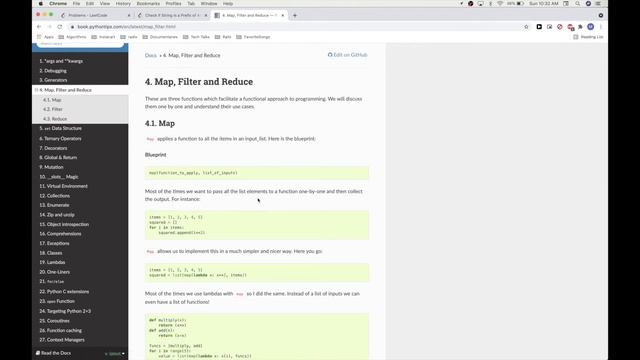Go back with the browser back arrow
640x360 pixels.
click(x=39, y=27)
